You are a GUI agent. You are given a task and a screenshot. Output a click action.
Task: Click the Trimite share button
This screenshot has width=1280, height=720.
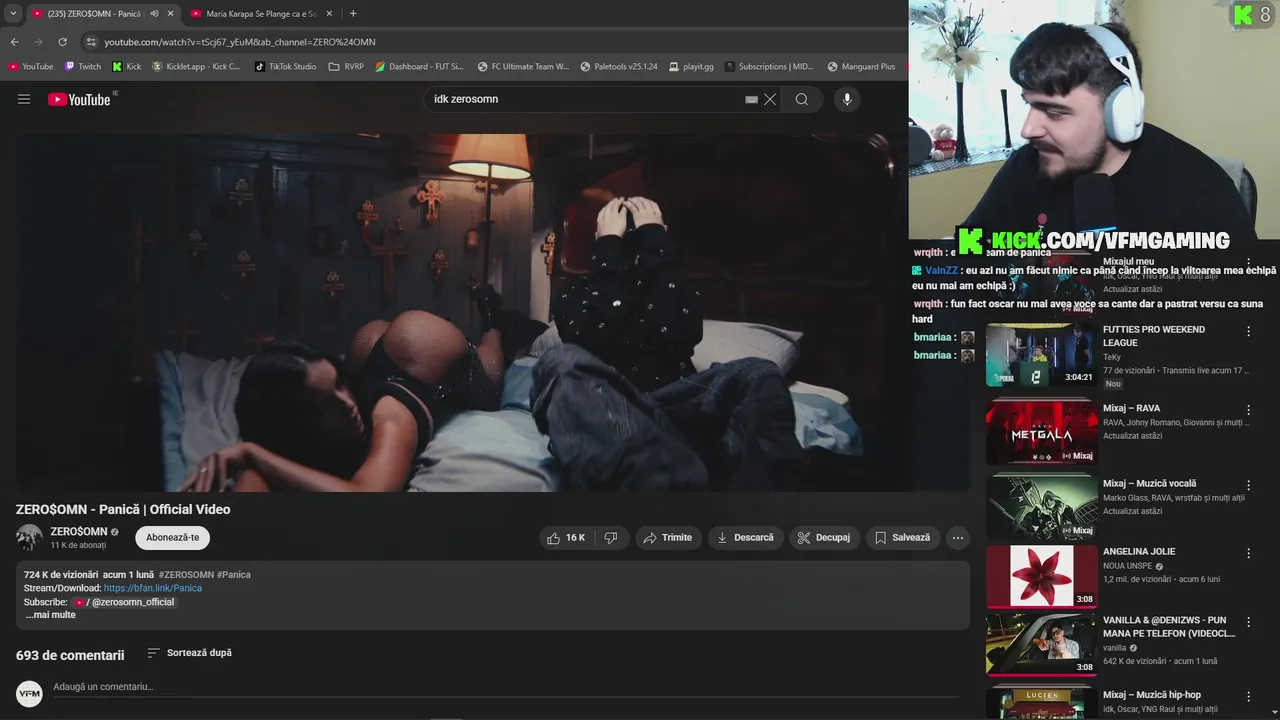[668, 538]
